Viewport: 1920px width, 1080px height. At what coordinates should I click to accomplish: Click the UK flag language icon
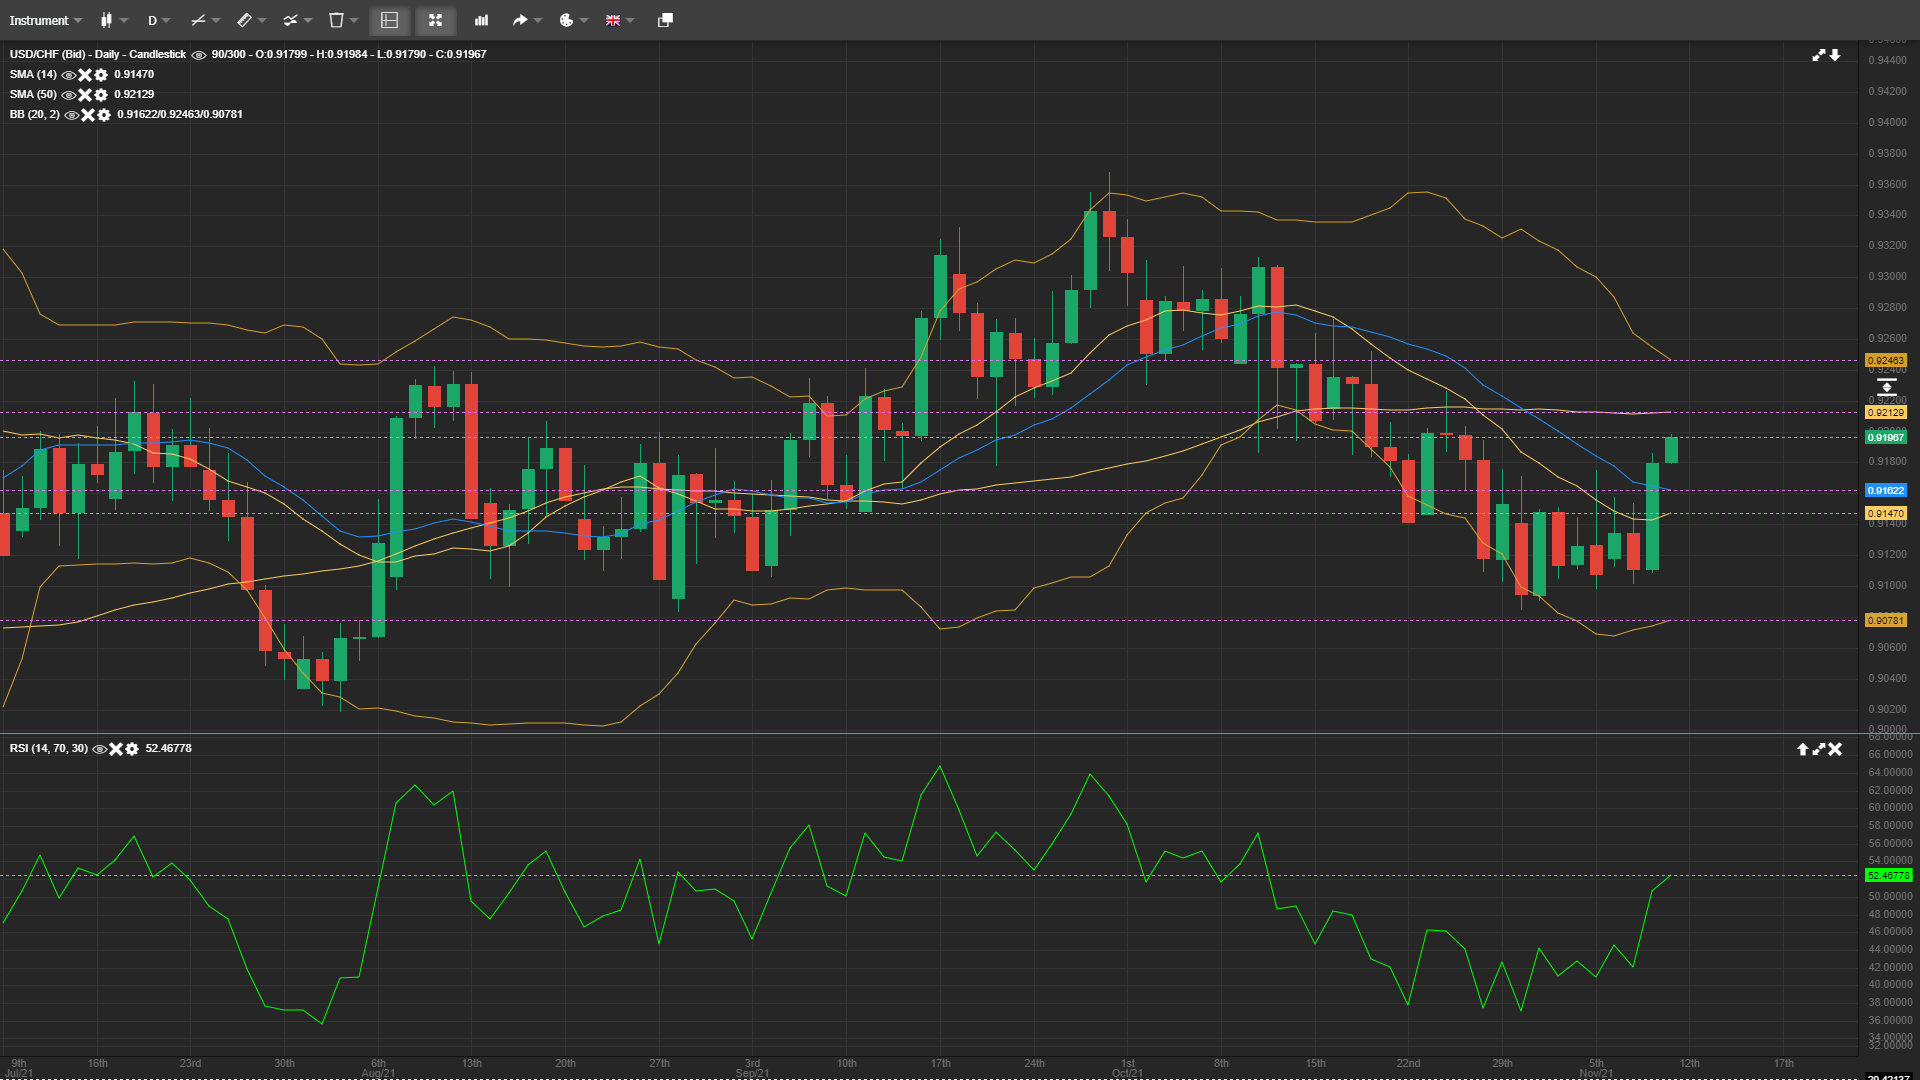pyautogui.click(x=613, y=20)
